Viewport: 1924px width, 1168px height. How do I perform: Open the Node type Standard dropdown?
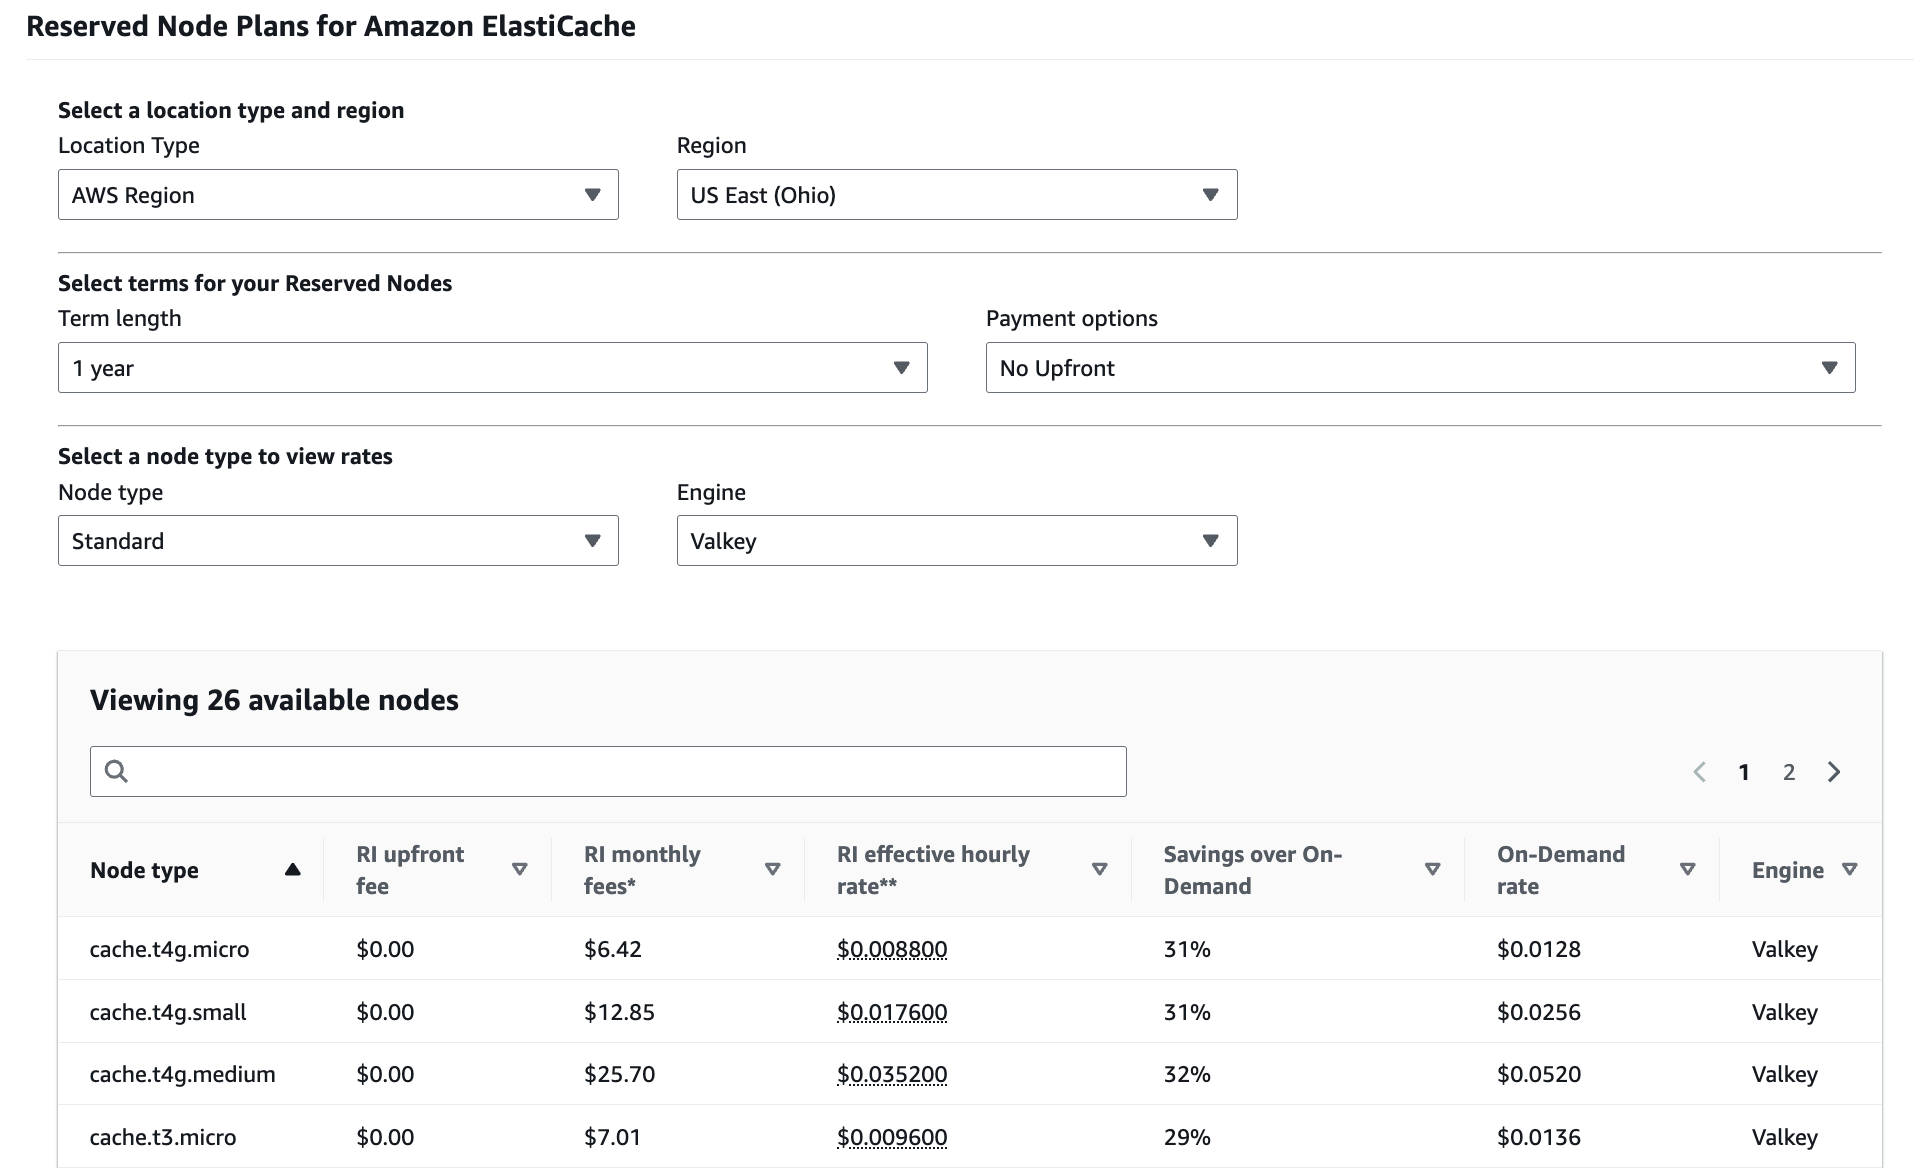[x=338, y=541]
